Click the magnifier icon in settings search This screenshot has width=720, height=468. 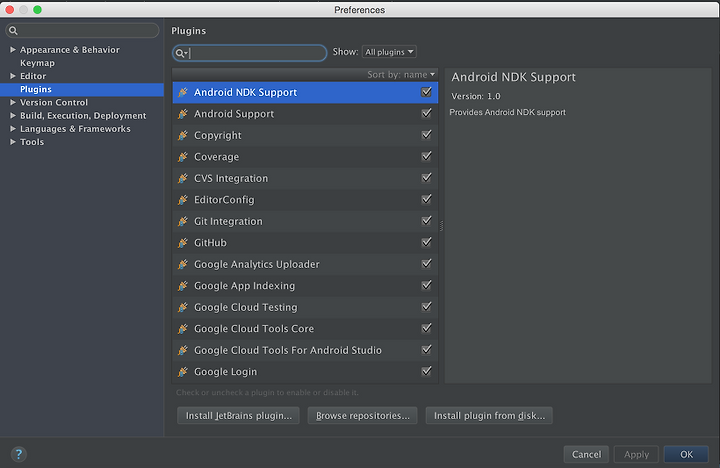[13, 31]
